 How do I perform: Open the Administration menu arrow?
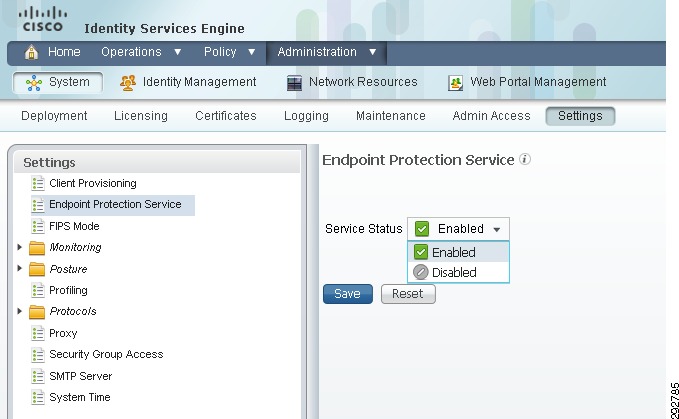pos(372,52)
